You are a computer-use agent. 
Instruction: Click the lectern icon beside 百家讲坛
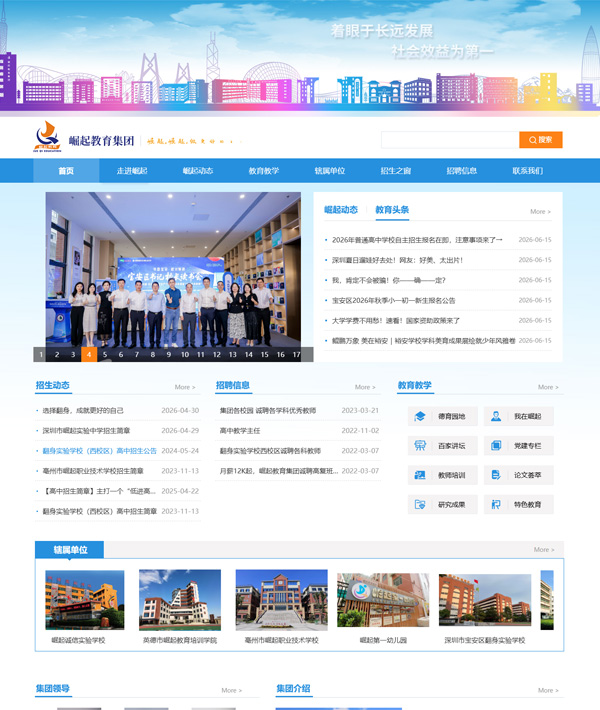pyautogui.click(x=420, y=446)
